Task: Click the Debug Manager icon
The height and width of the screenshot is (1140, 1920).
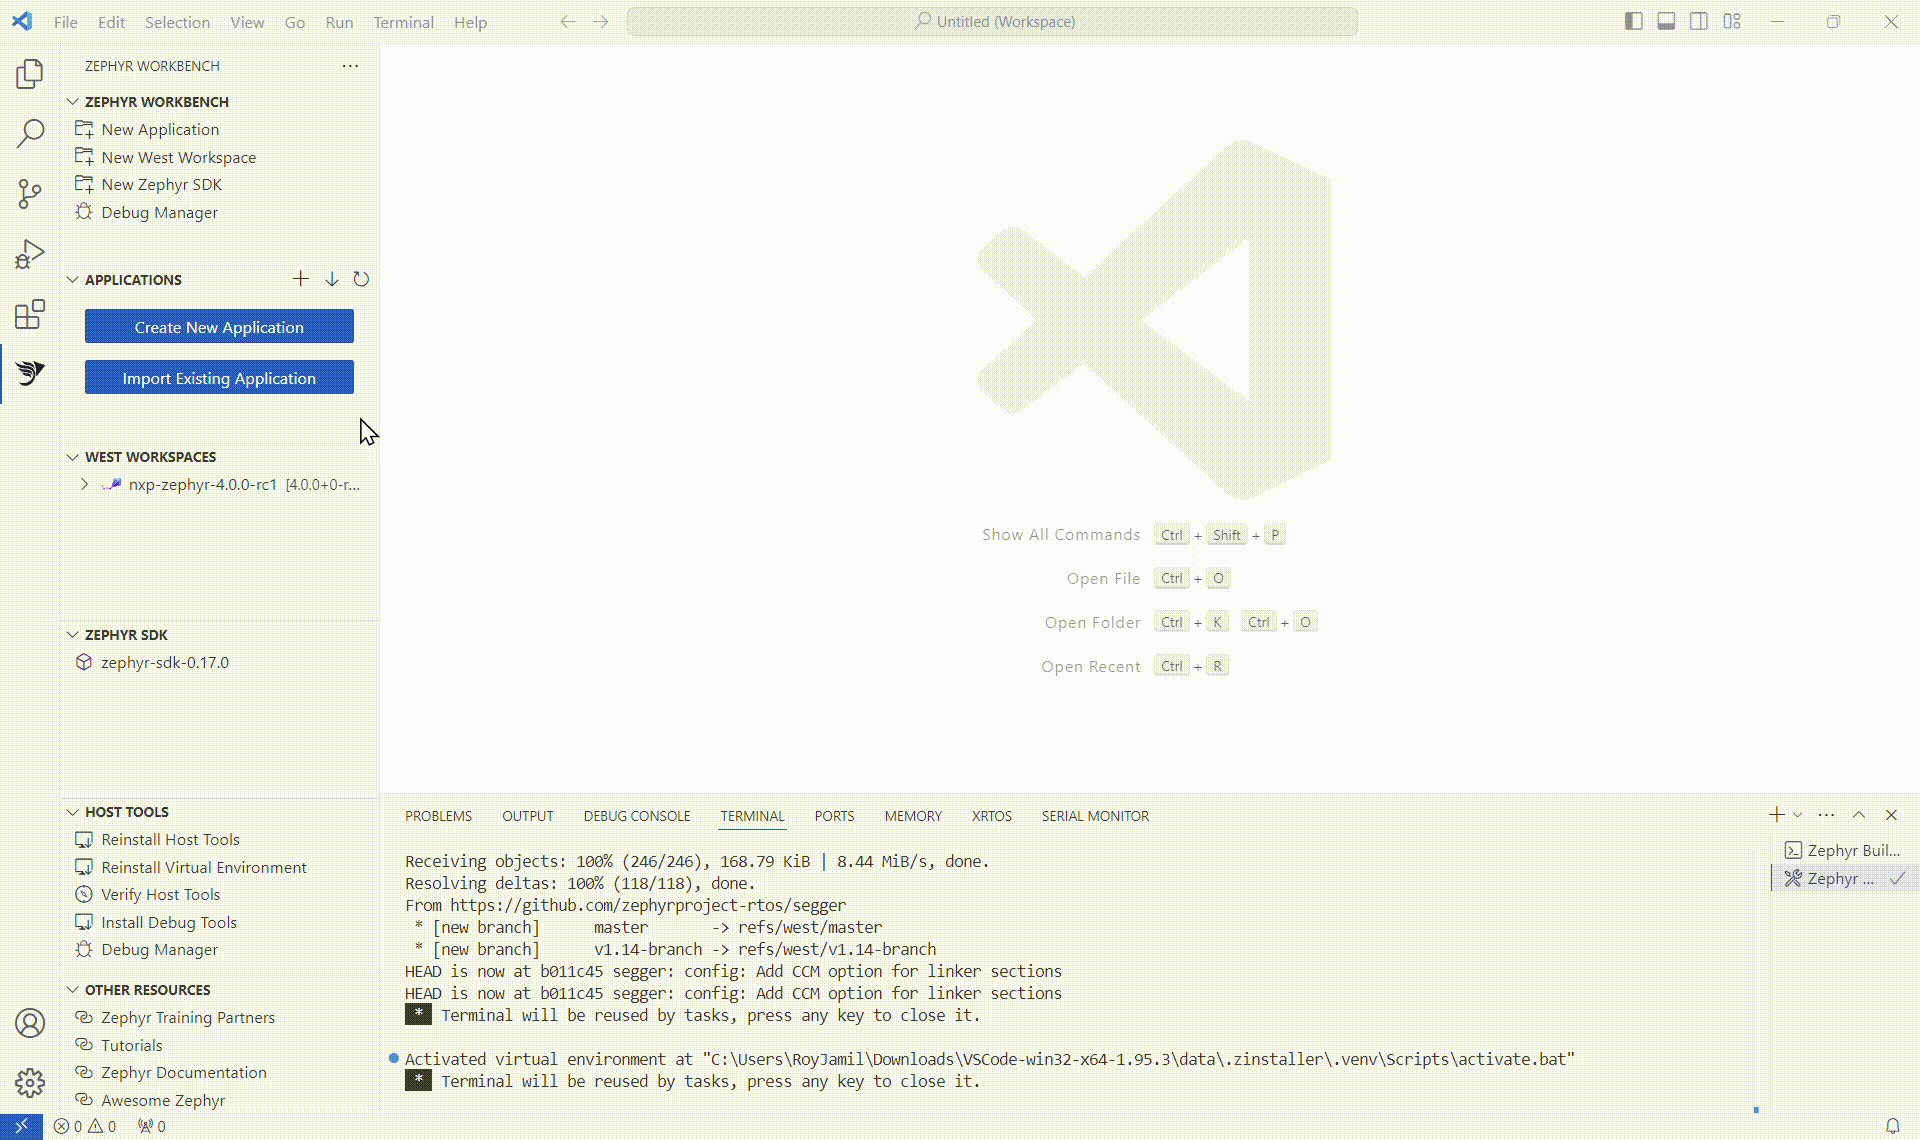Action: (84, 212)
